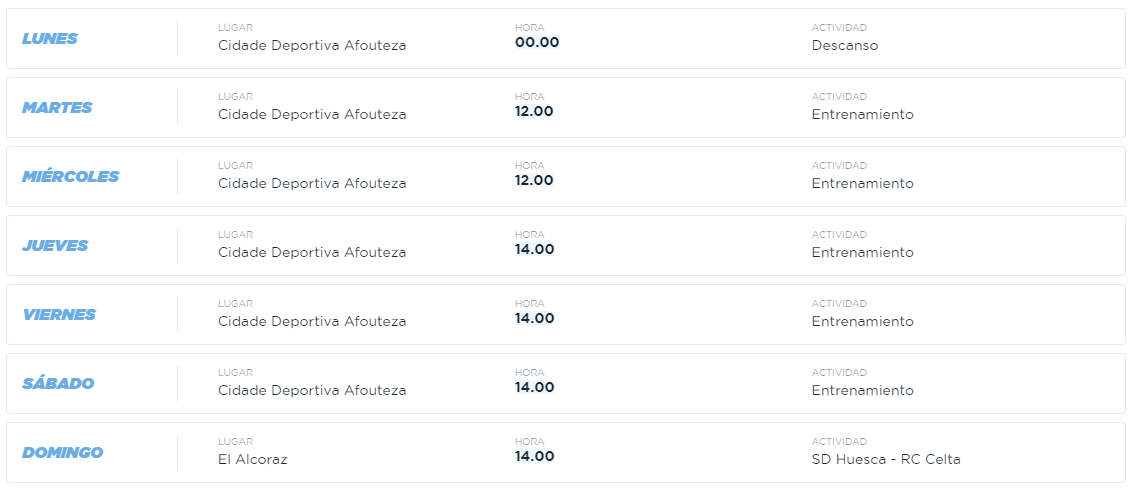
Task: Click the 00.00 time on Monday
Action: click(537, 42)
